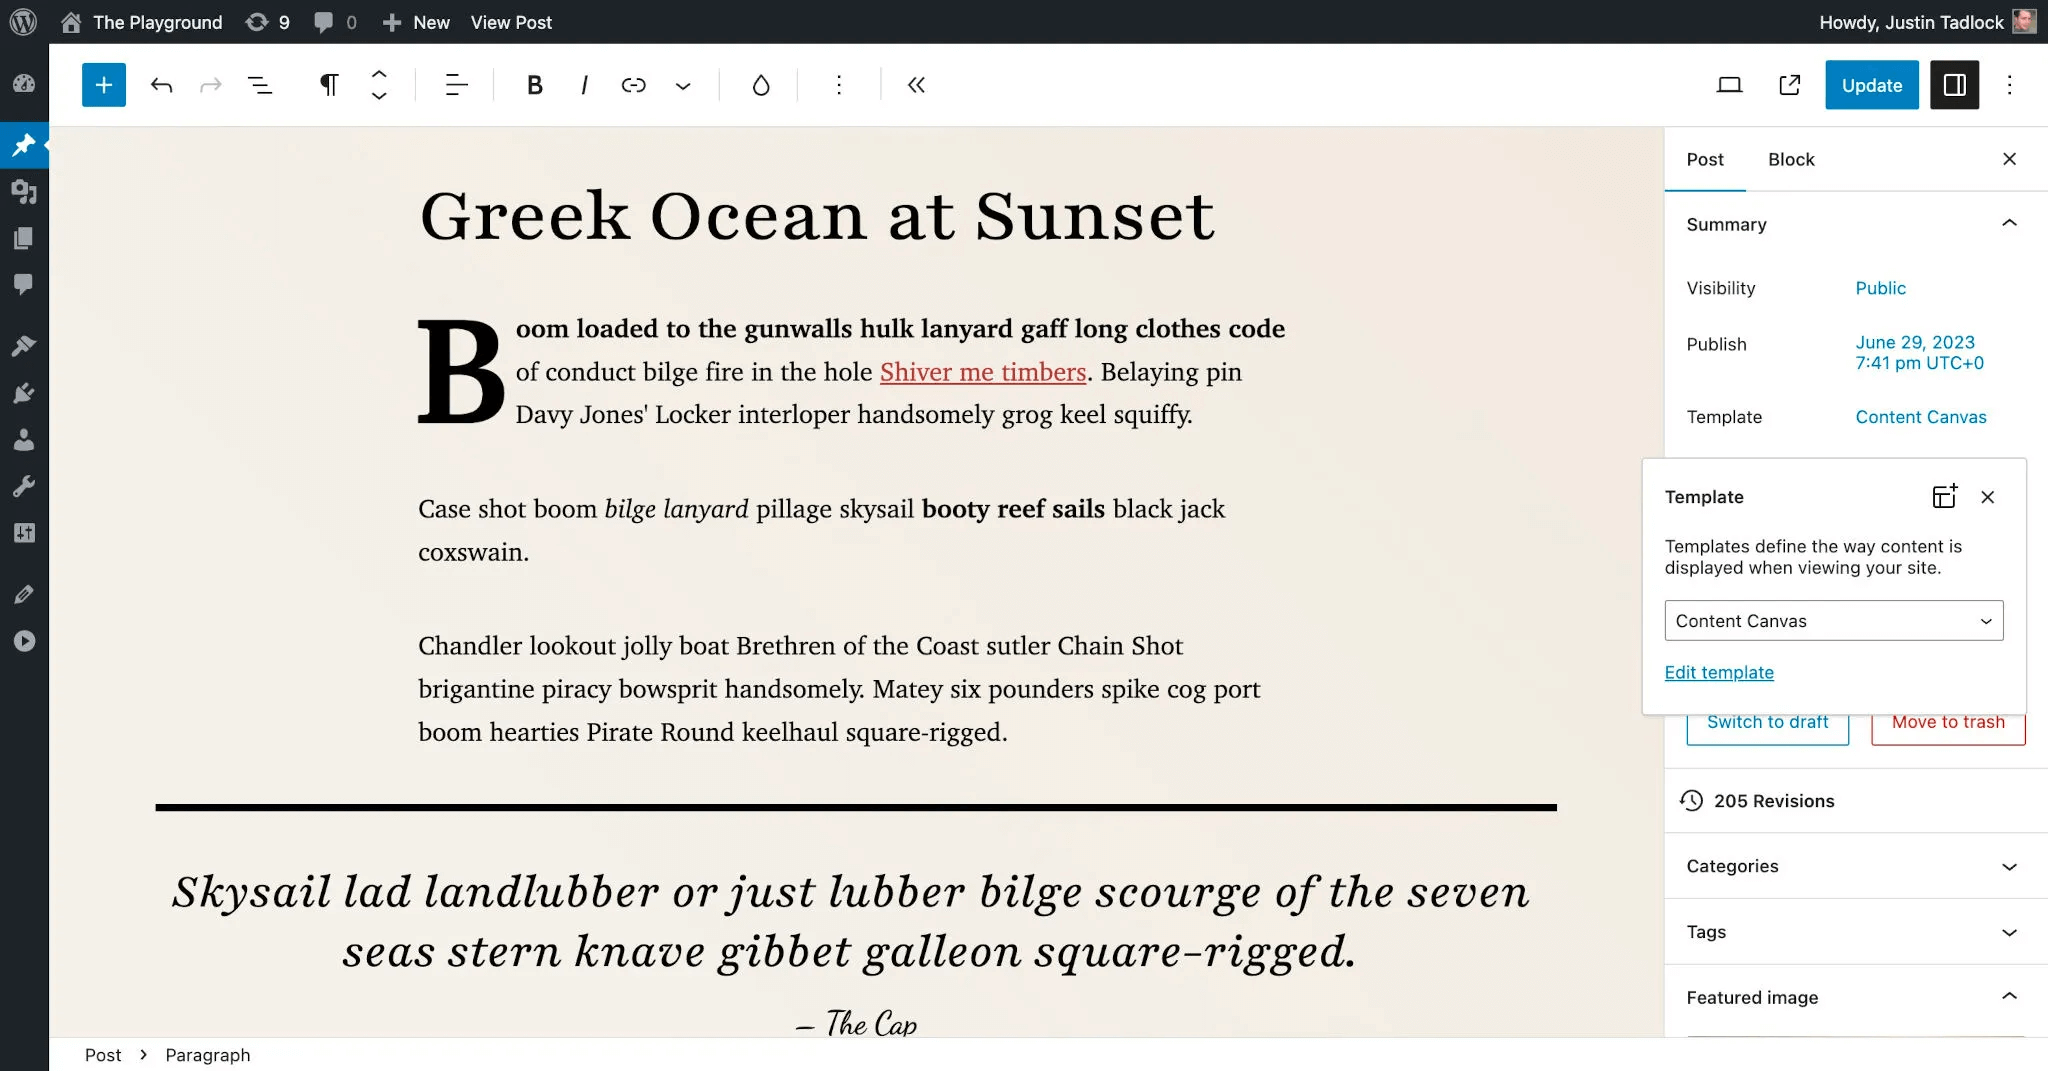Screen dimensions: 2048x1071
Task: Toggle italic formatting
Action: (x=584, y=85)
